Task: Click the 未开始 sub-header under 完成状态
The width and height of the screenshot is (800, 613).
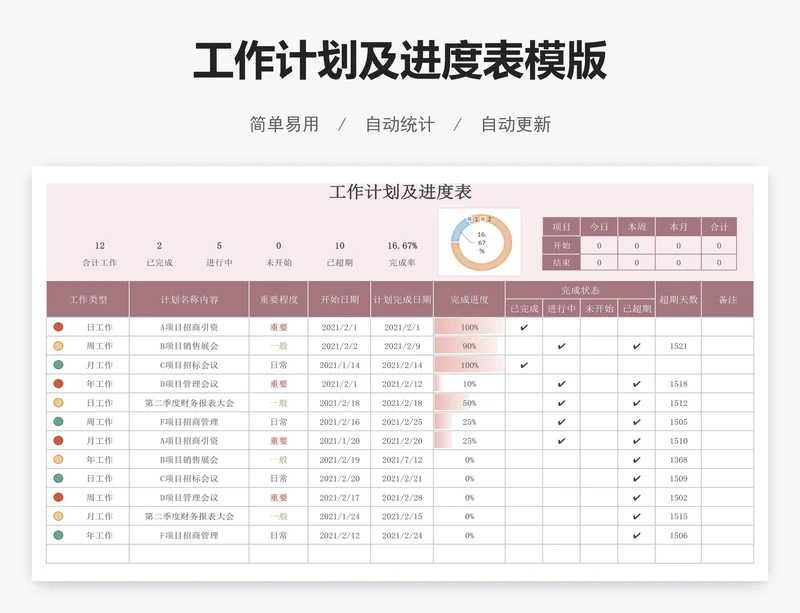Action: click(599, 308)
